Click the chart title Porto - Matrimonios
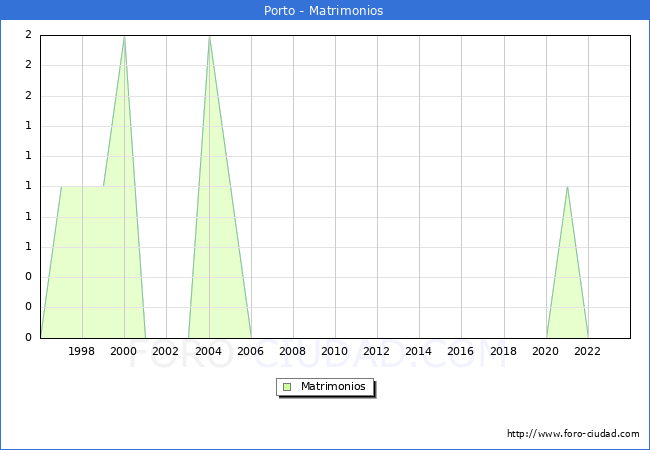The image size is (650, 450). tap(324, 11)
